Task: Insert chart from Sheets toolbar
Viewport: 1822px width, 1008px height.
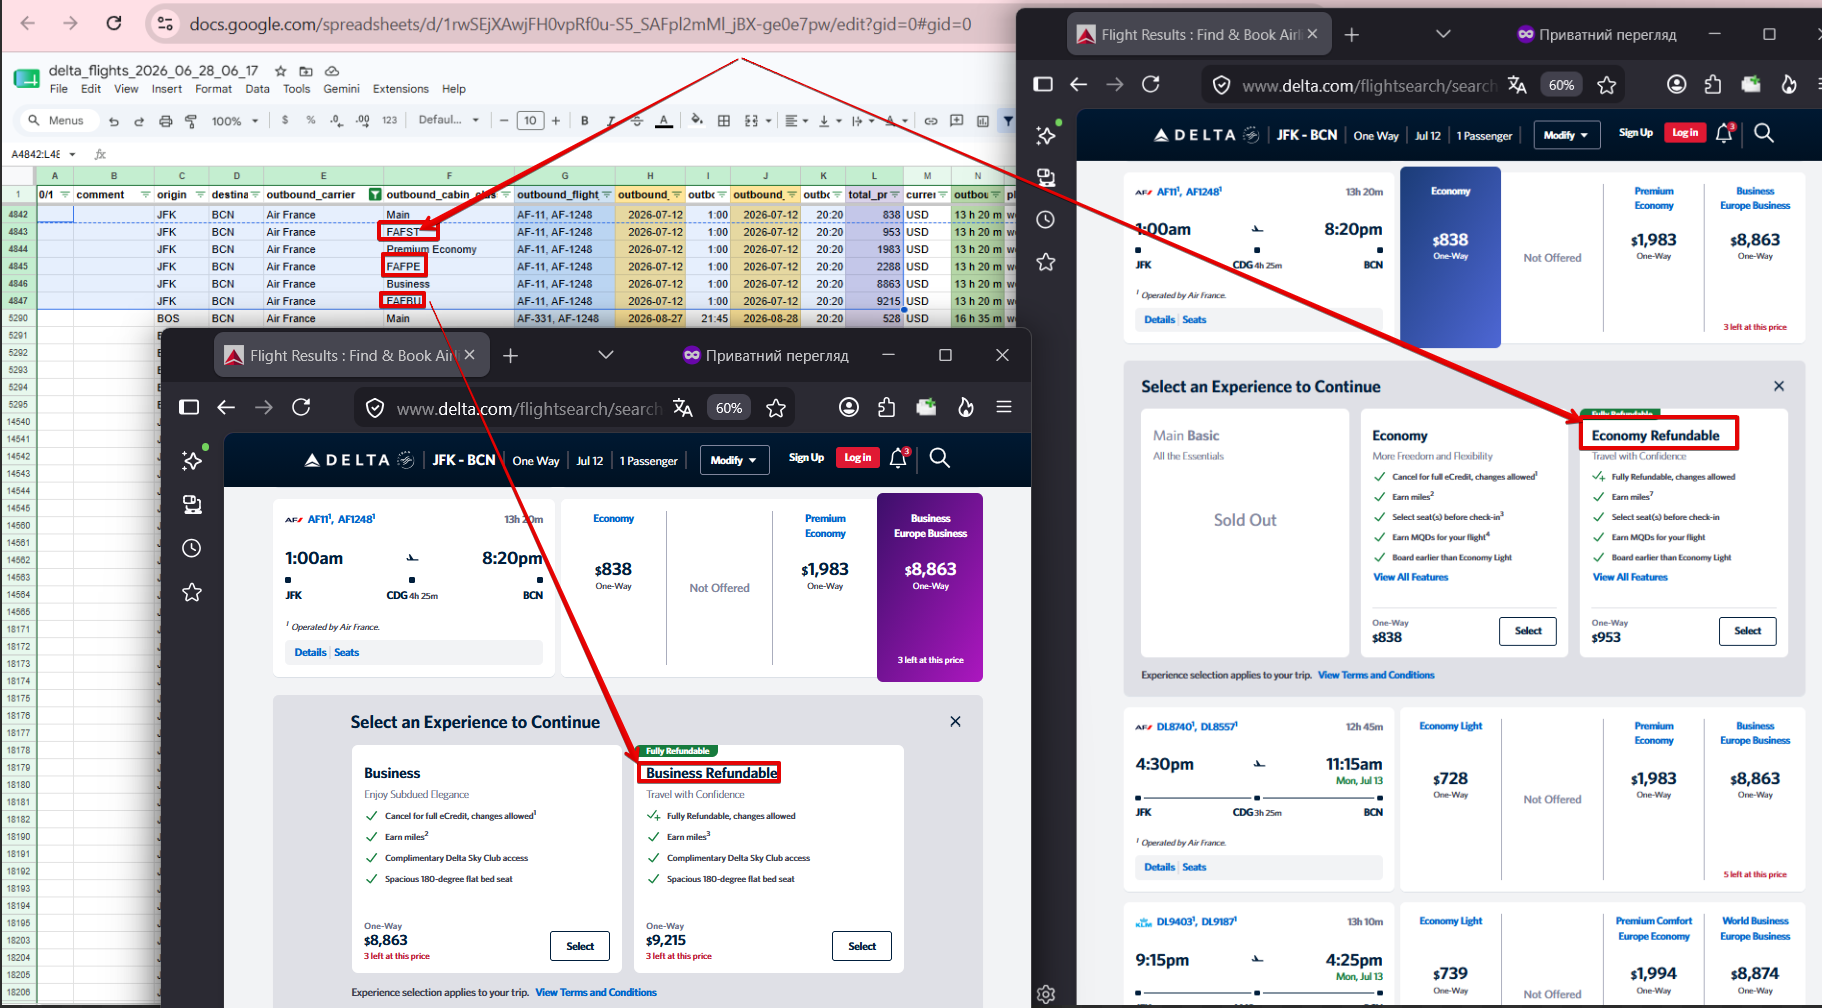Action: click(x=983, y=120)
